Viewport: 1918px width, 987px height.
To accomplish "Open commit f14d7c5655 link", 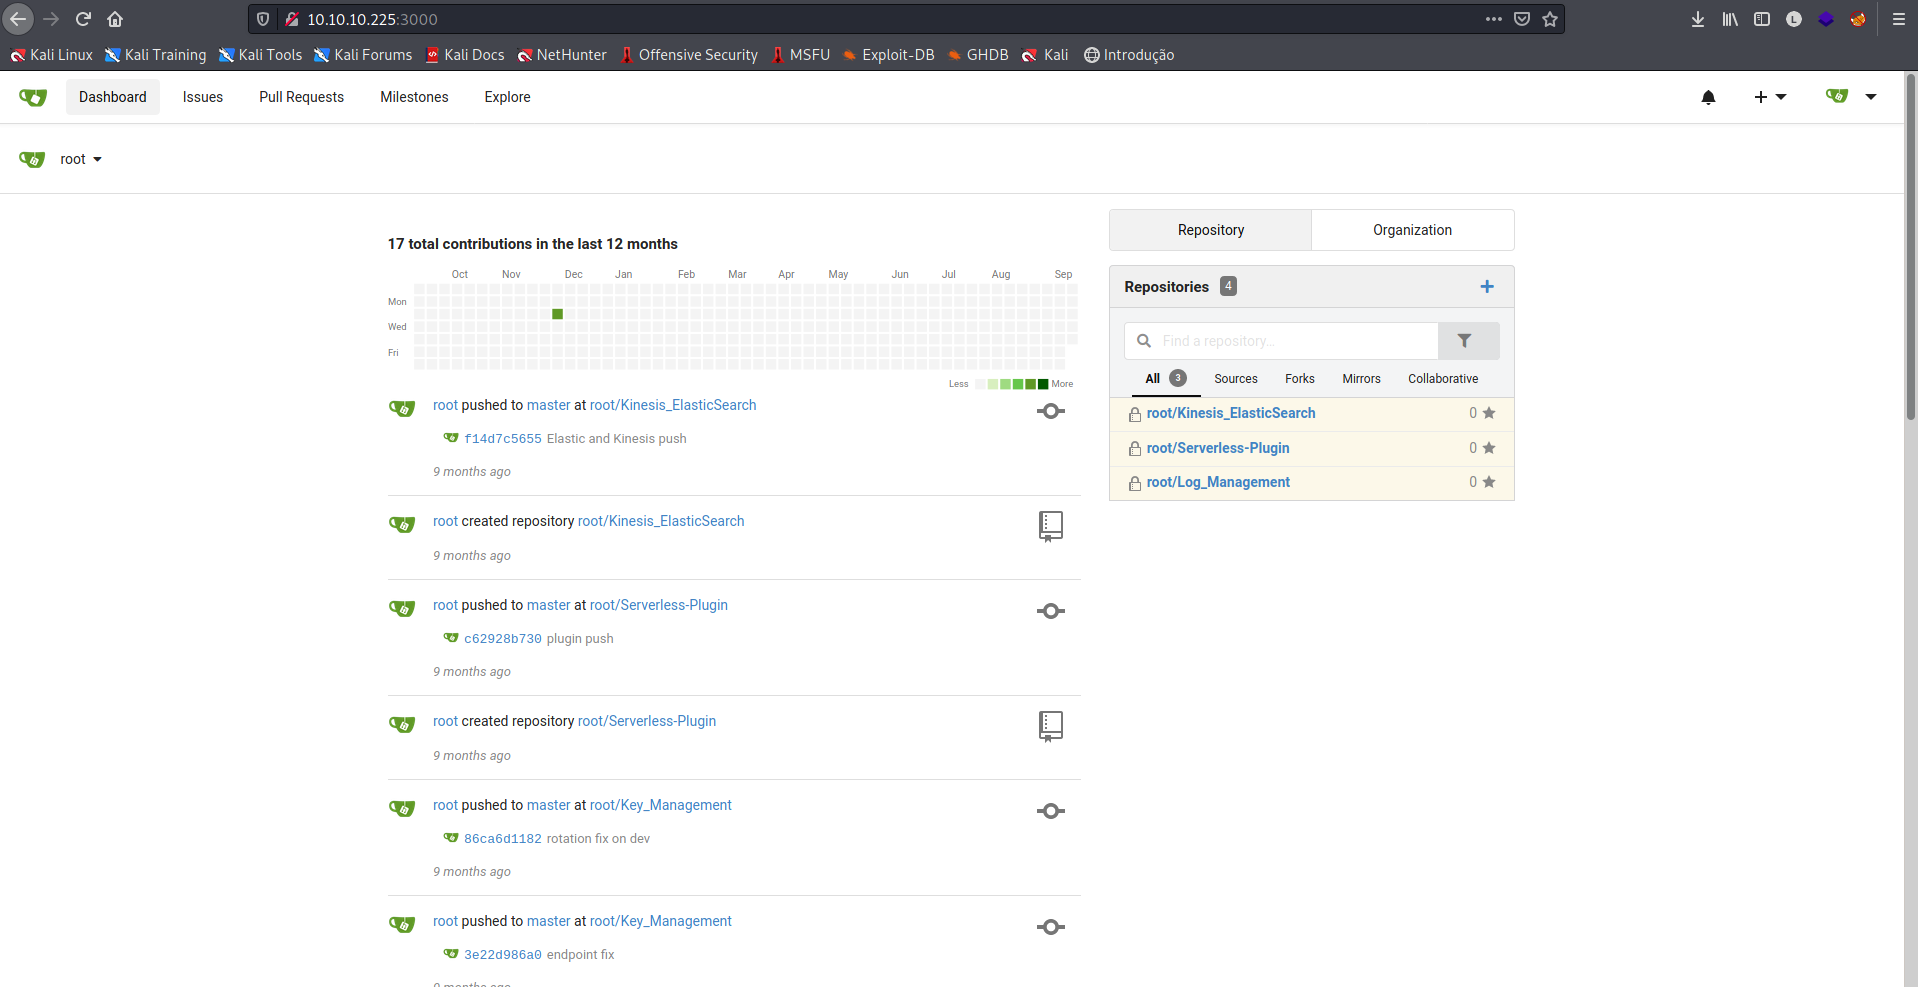I will (502, 439).
